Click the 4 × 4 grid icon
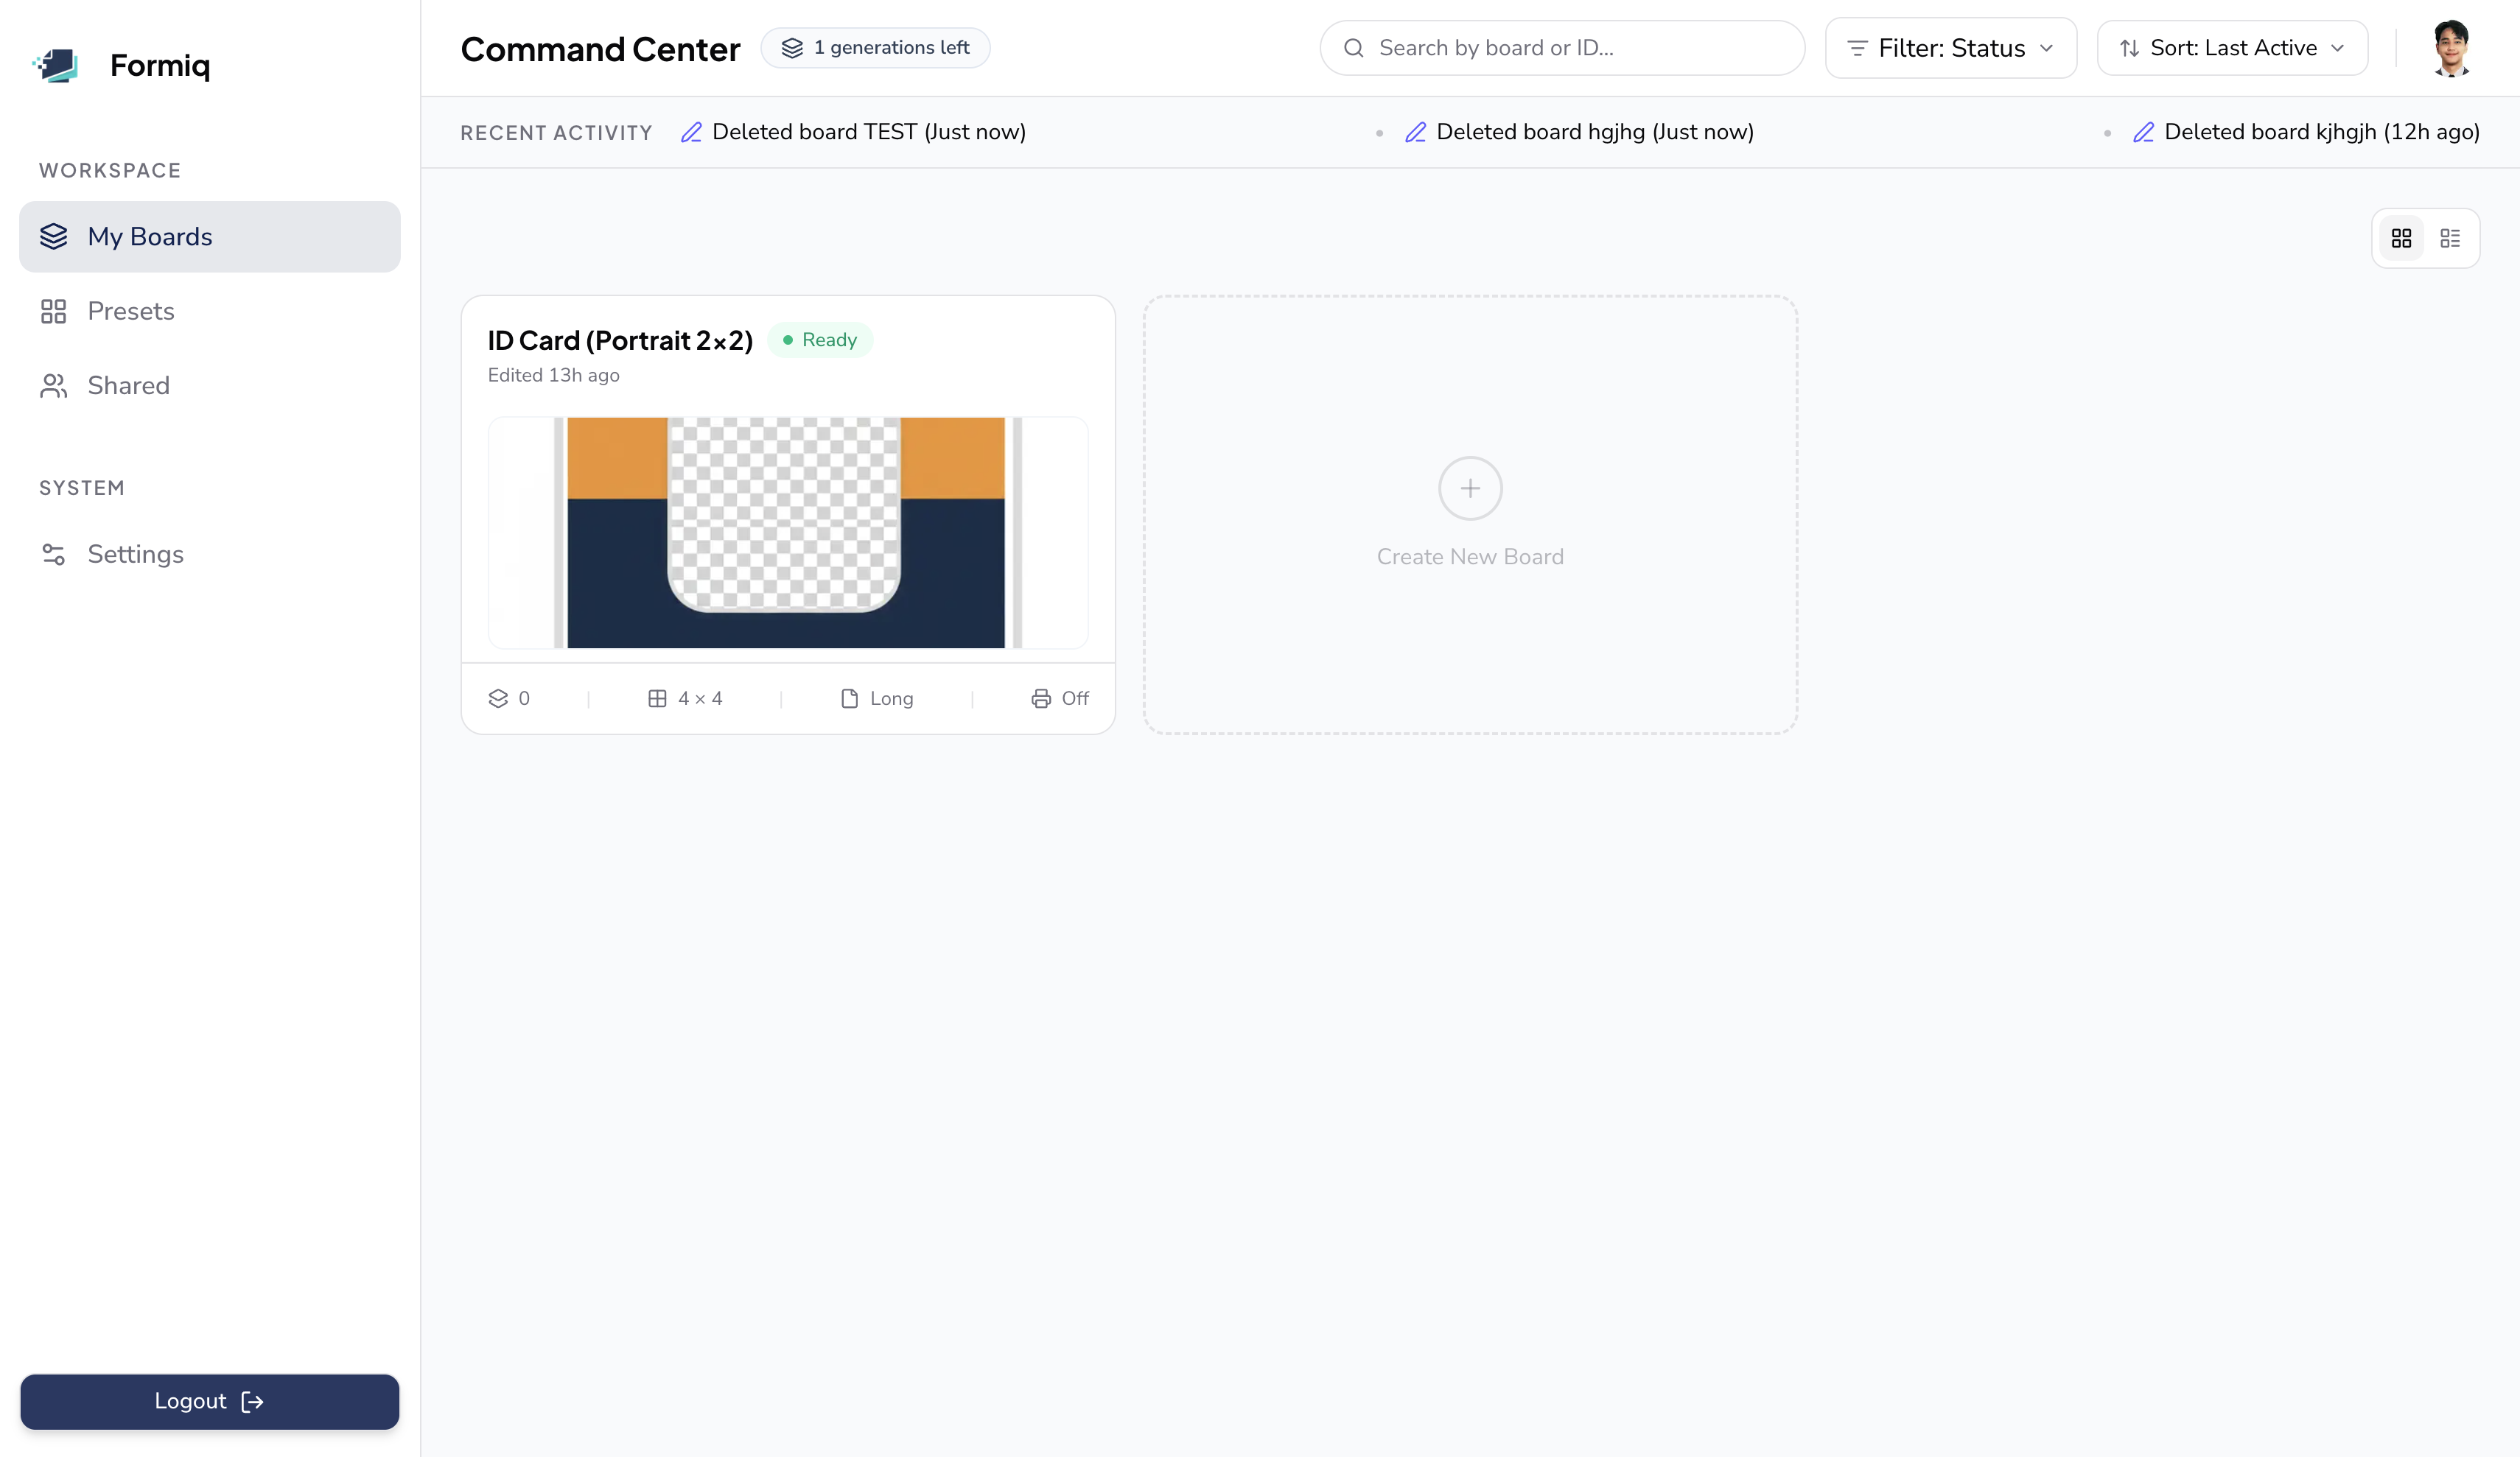This screenshot has width=2520, height=1457. [657, 699]
